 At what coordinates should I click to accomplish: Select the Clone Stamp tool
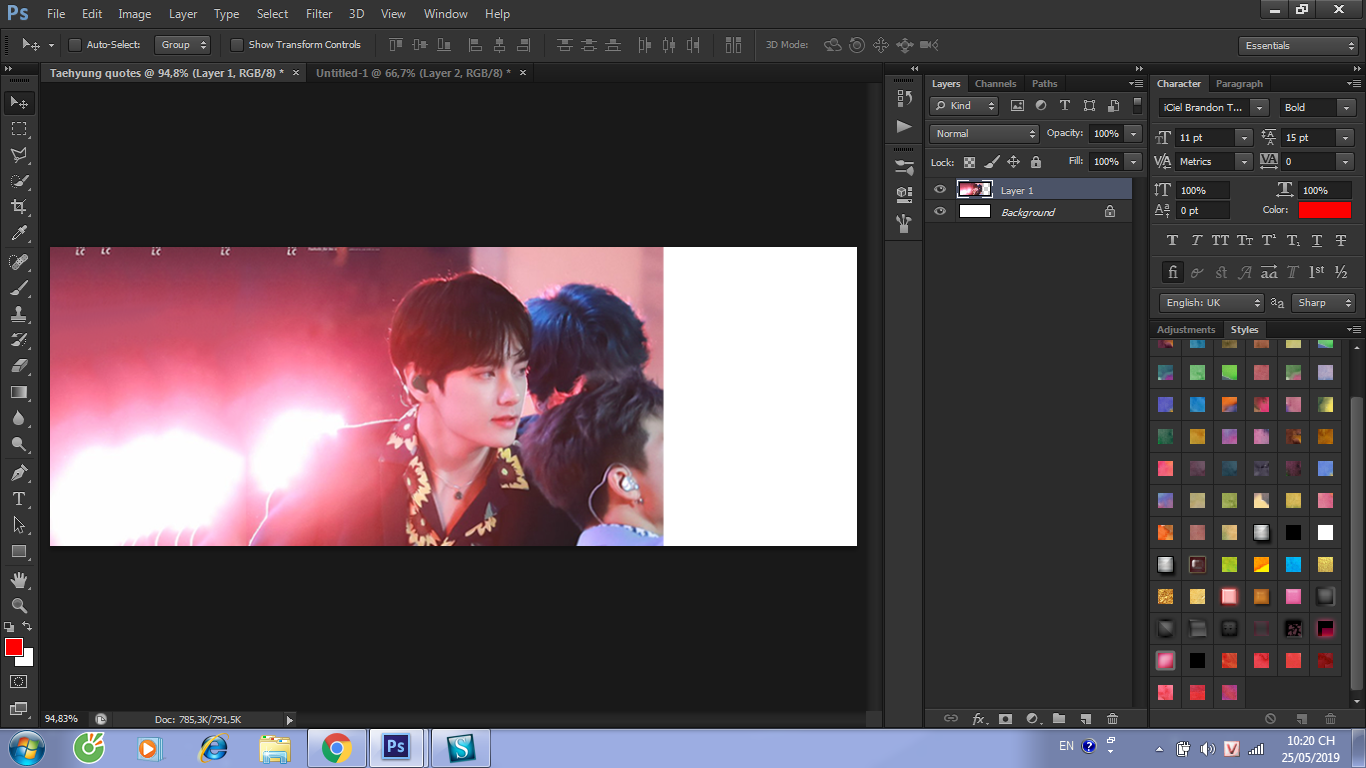click(19, 314)
